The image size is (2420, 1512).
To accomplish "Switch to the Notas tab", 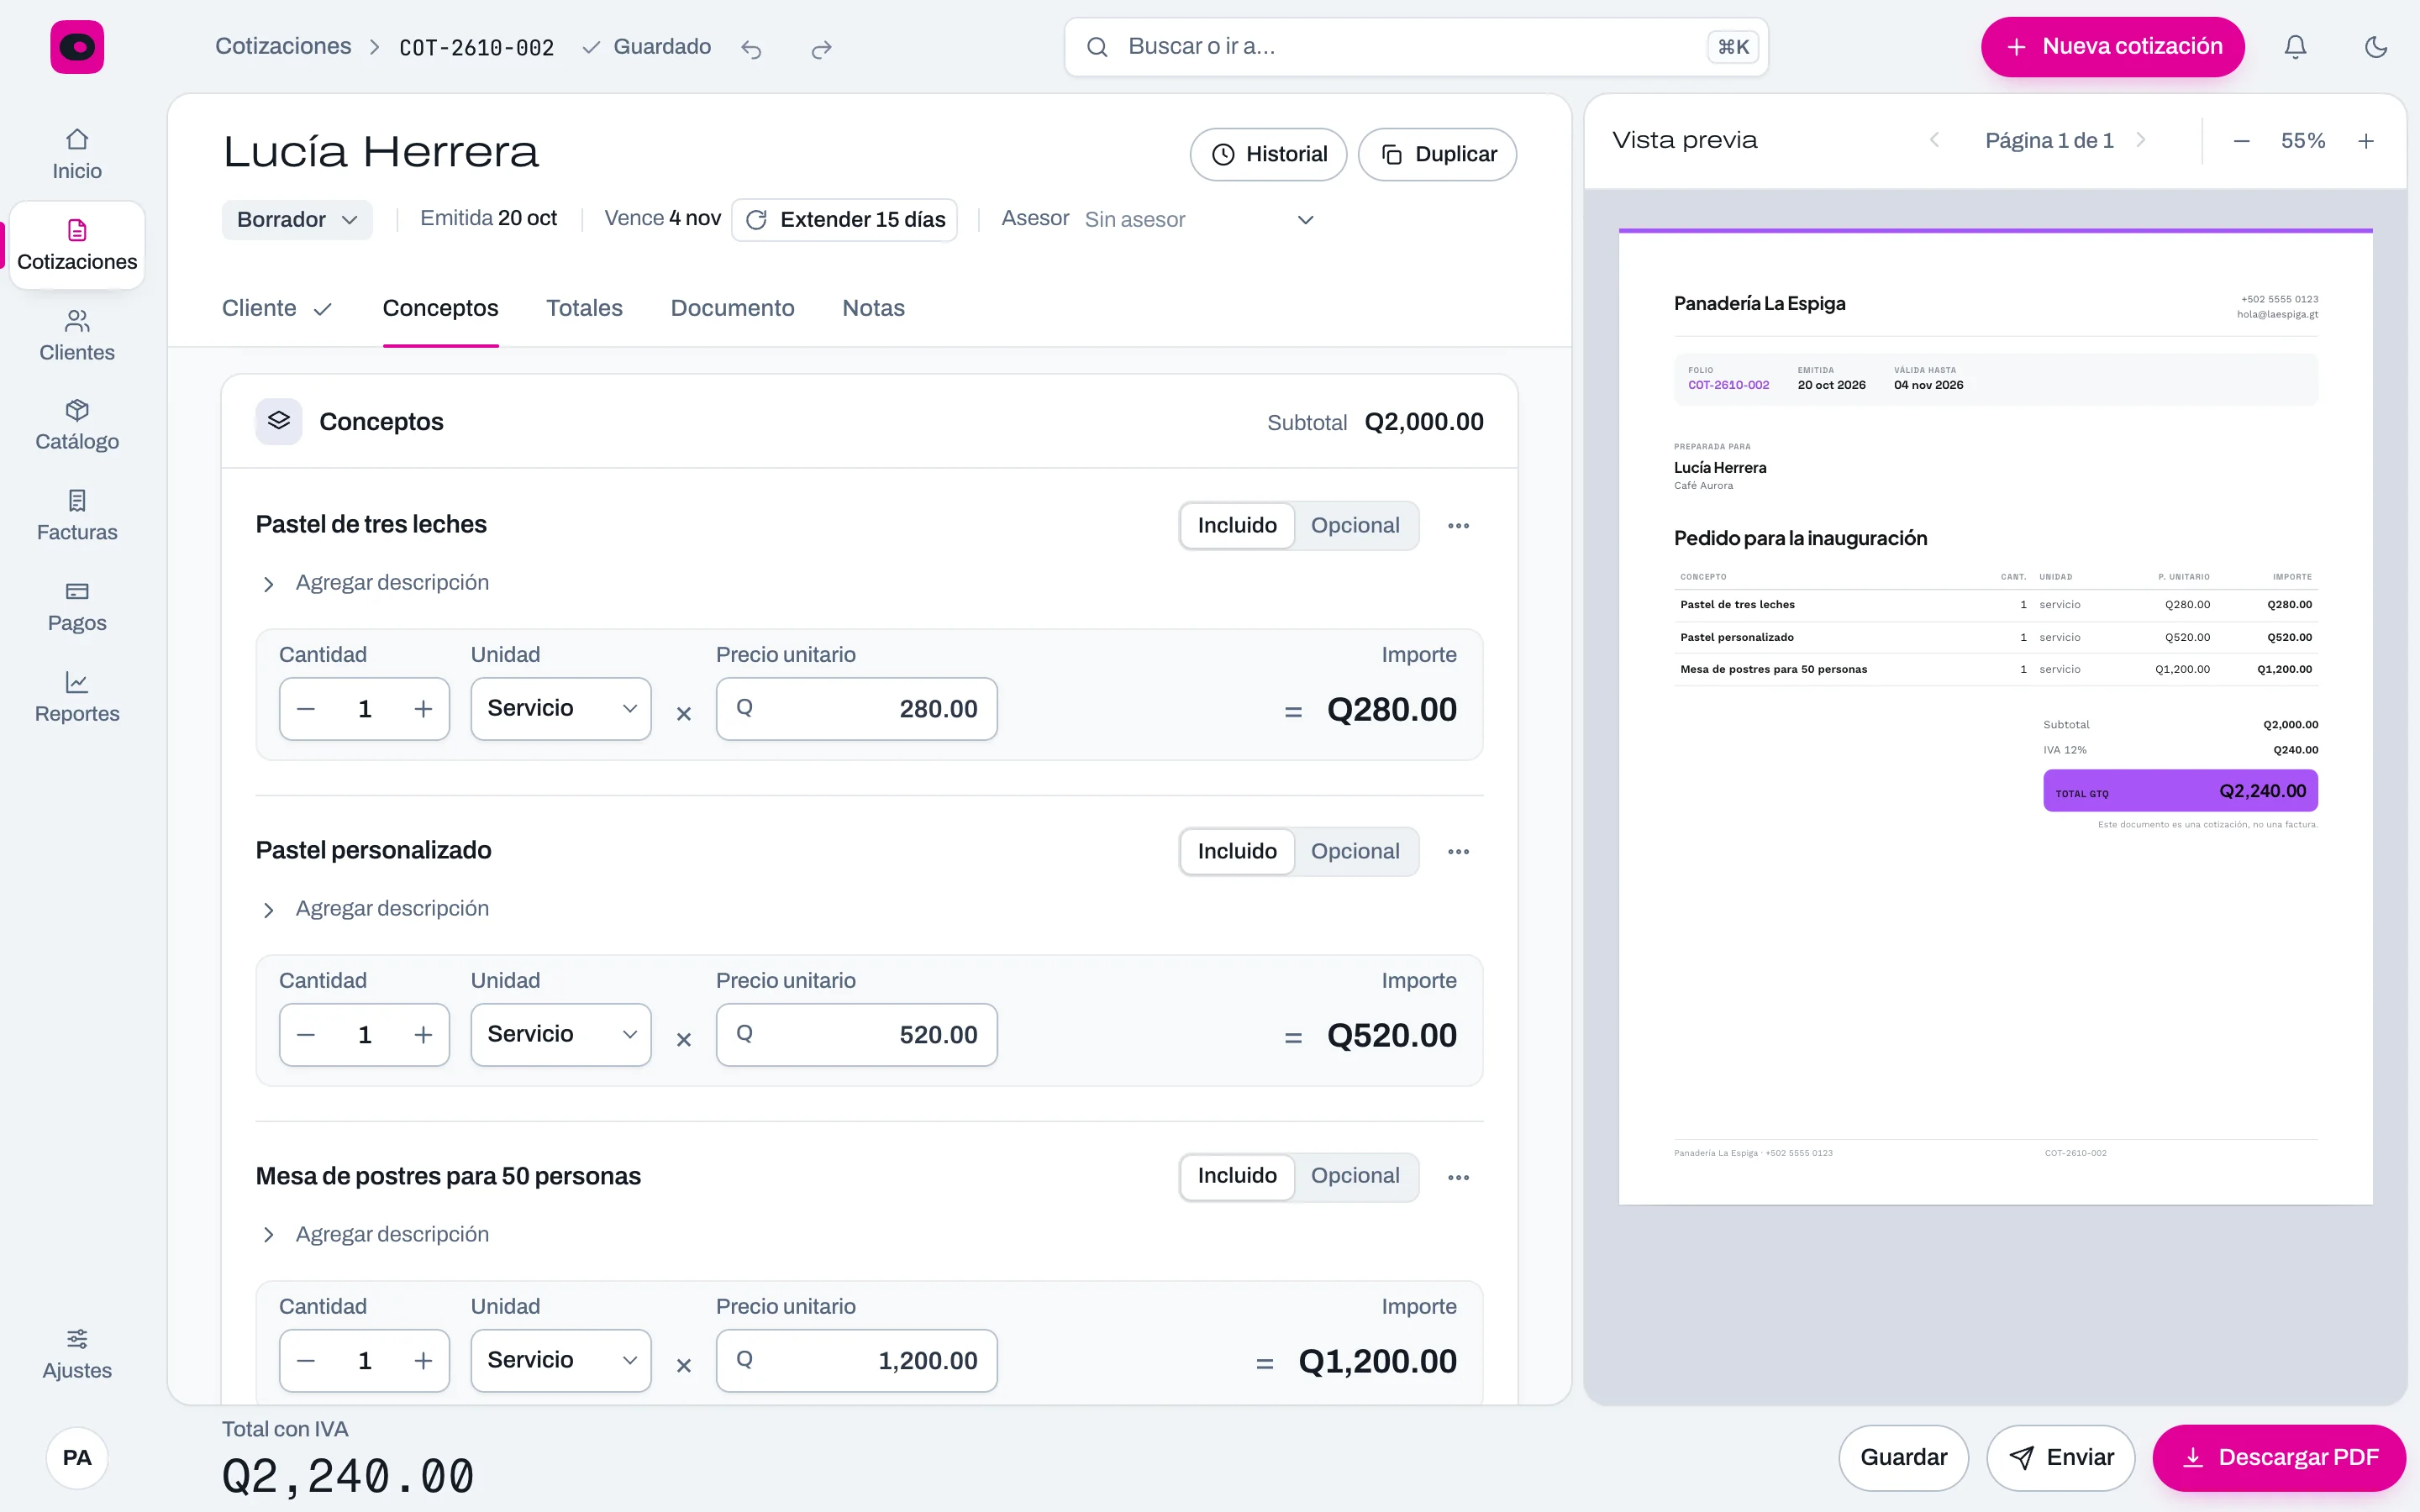I will (873, 308).
